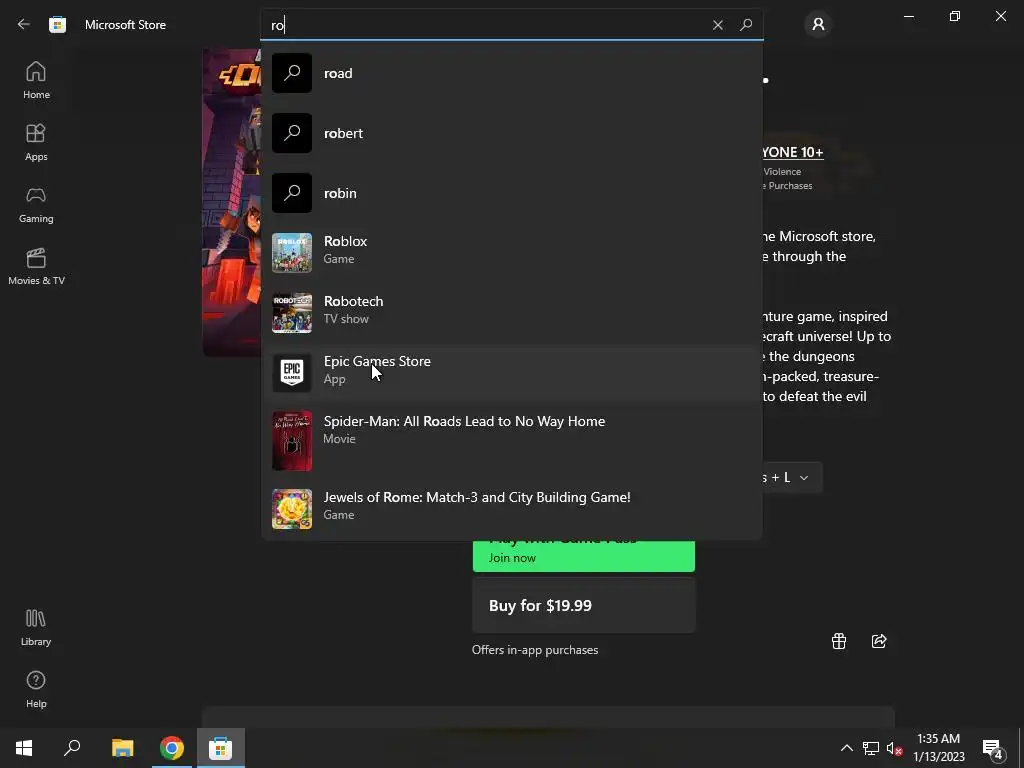Image resolution: width=1024 pixels, height=768 pixels.
Task: Join Game Pass now
Action: (x=583, y=556)
